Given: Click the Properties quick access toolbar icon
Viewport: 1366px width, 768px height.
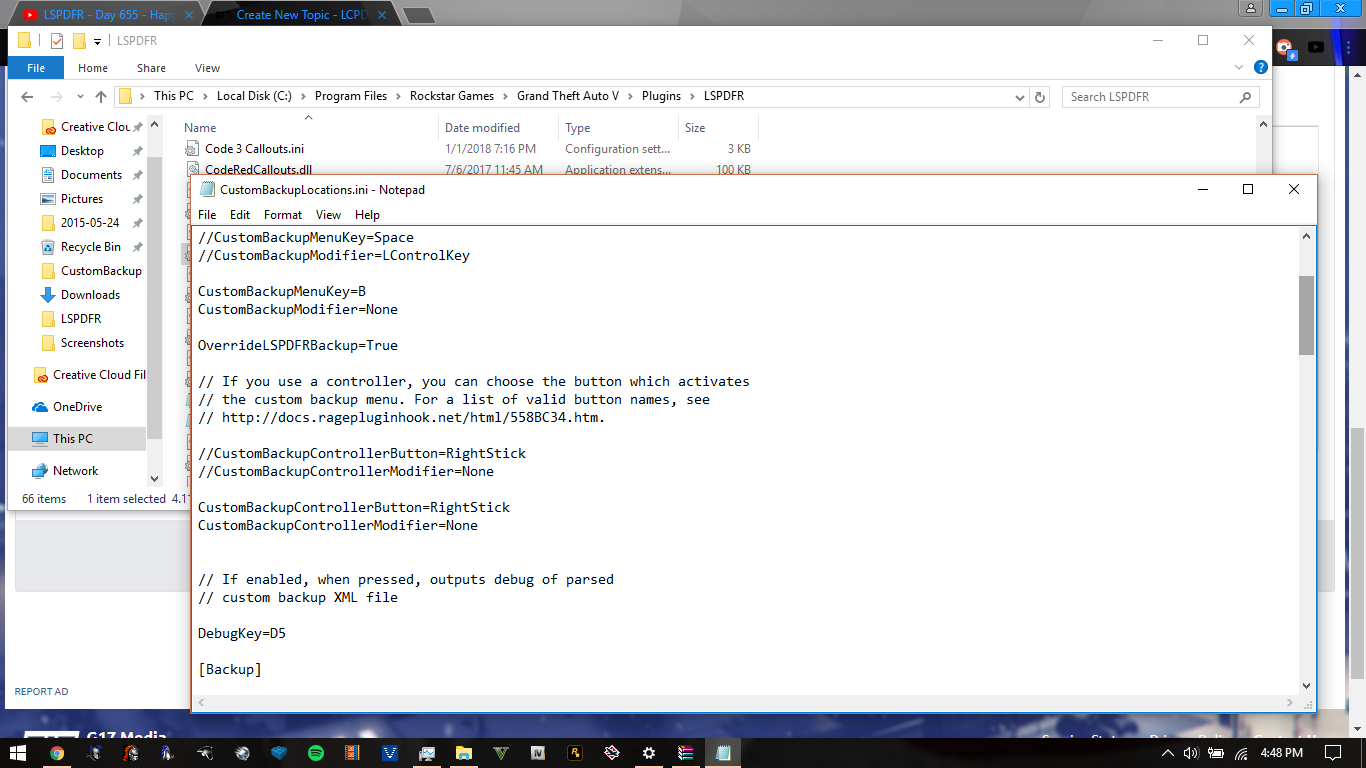Looking at the screenshot, I should click(x=57, y=41).
